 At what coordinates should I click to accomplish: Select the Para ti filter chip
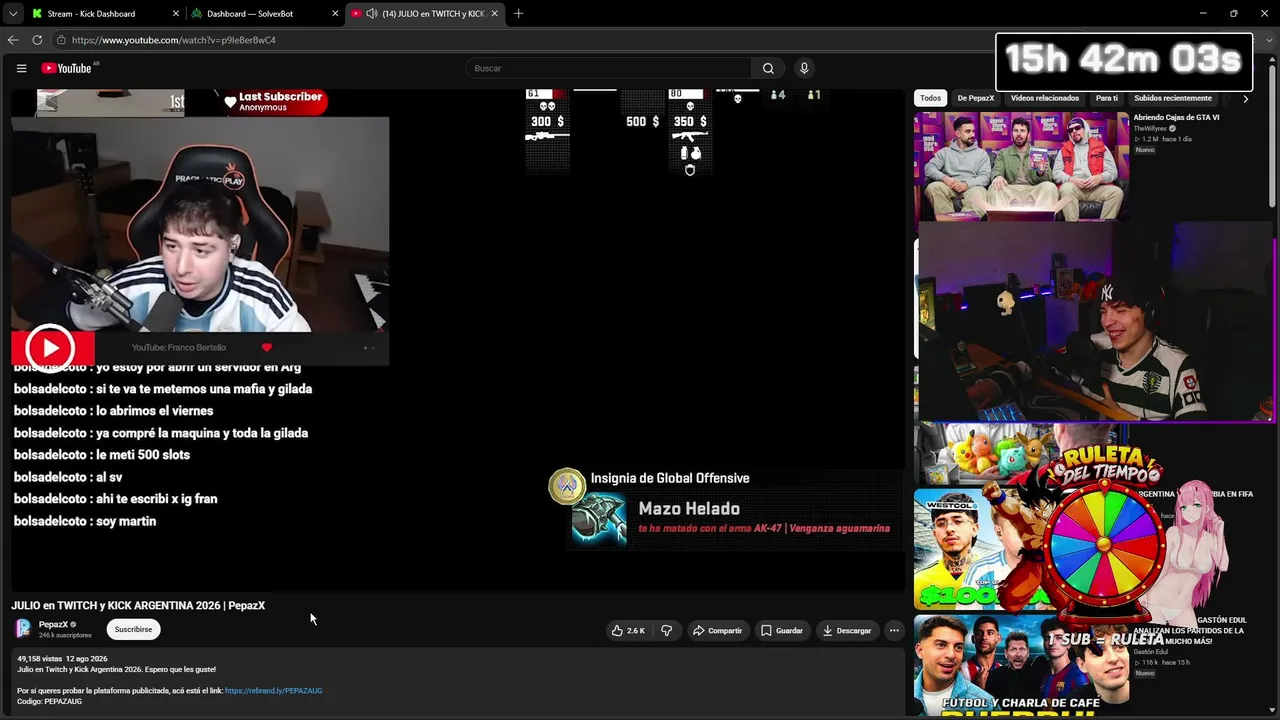(x=1107, y=98)
